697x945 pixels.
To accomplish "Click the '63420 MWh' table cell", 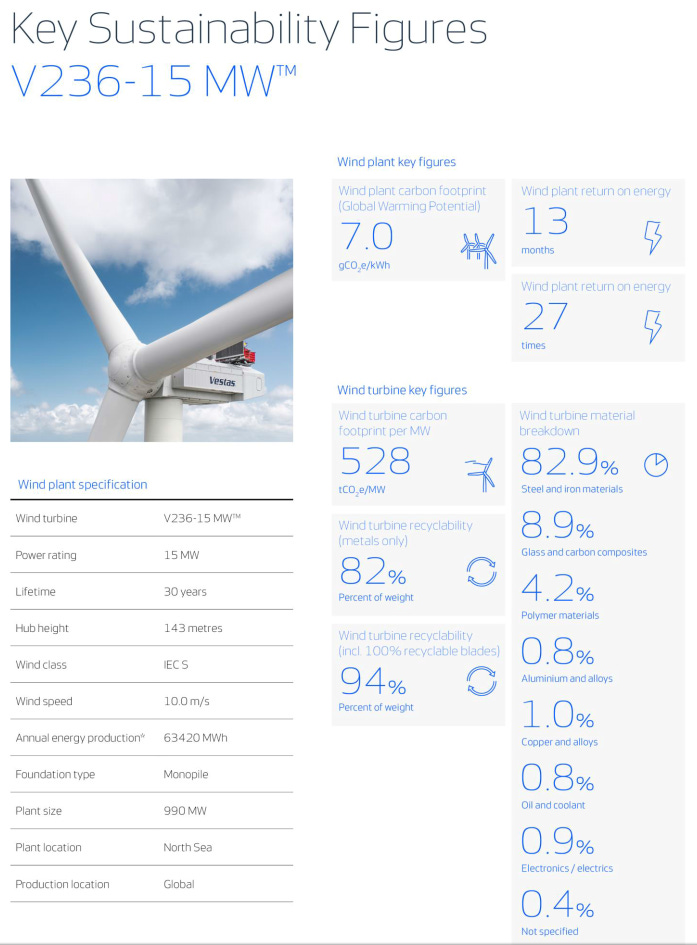I will 196,738.
